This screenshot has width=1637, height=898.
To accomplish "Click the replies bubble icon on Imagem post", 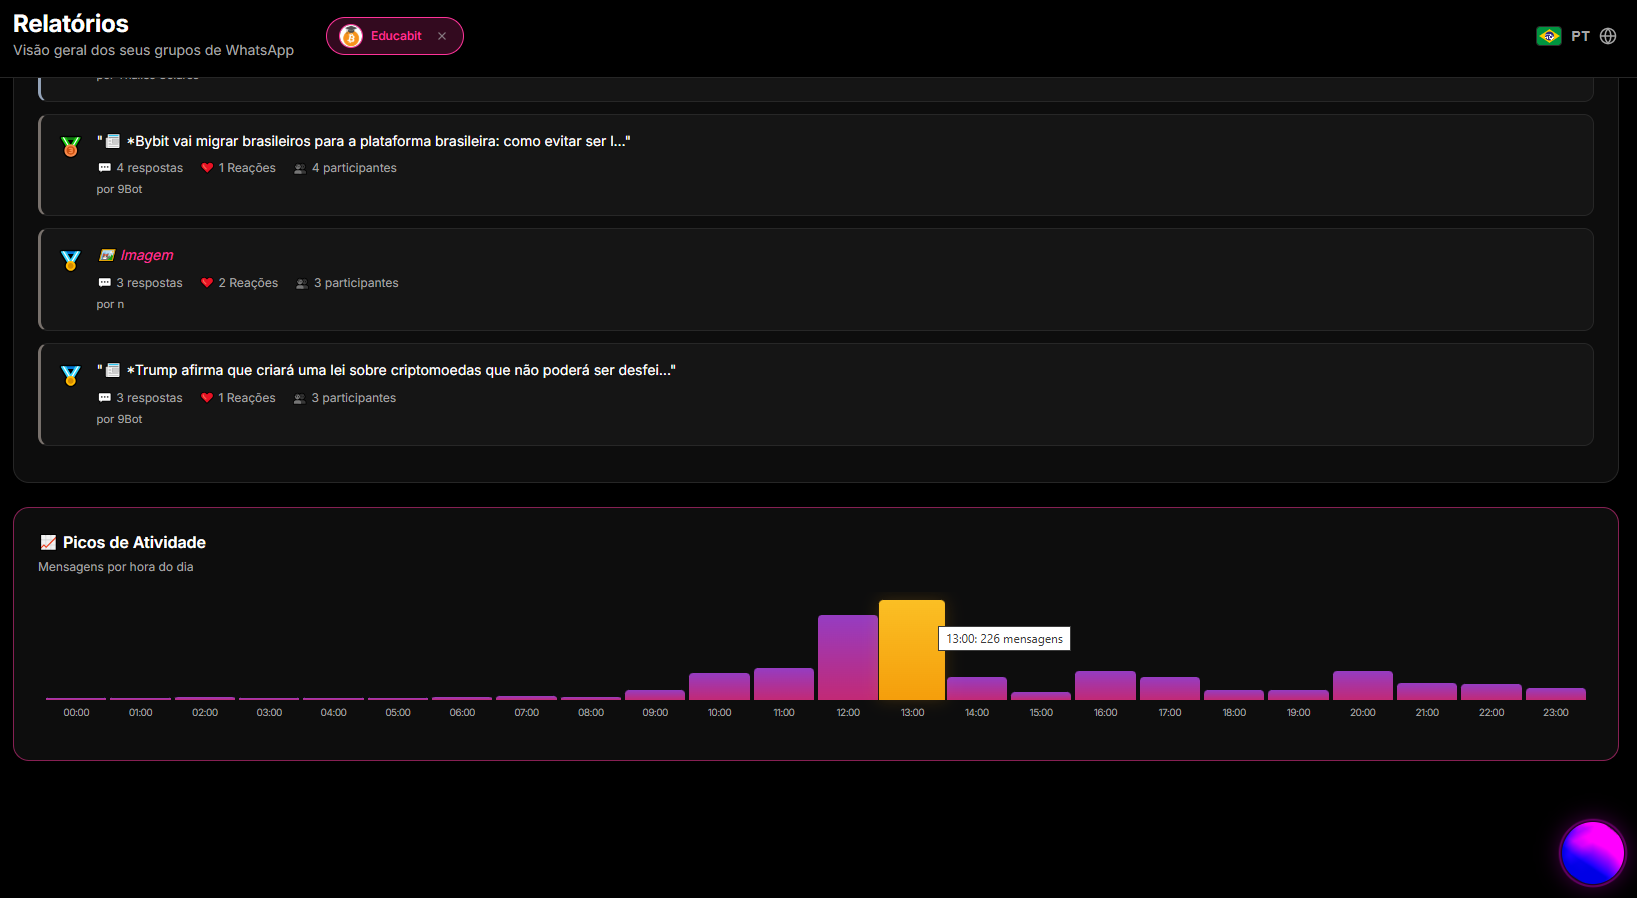I will [105, 283].
